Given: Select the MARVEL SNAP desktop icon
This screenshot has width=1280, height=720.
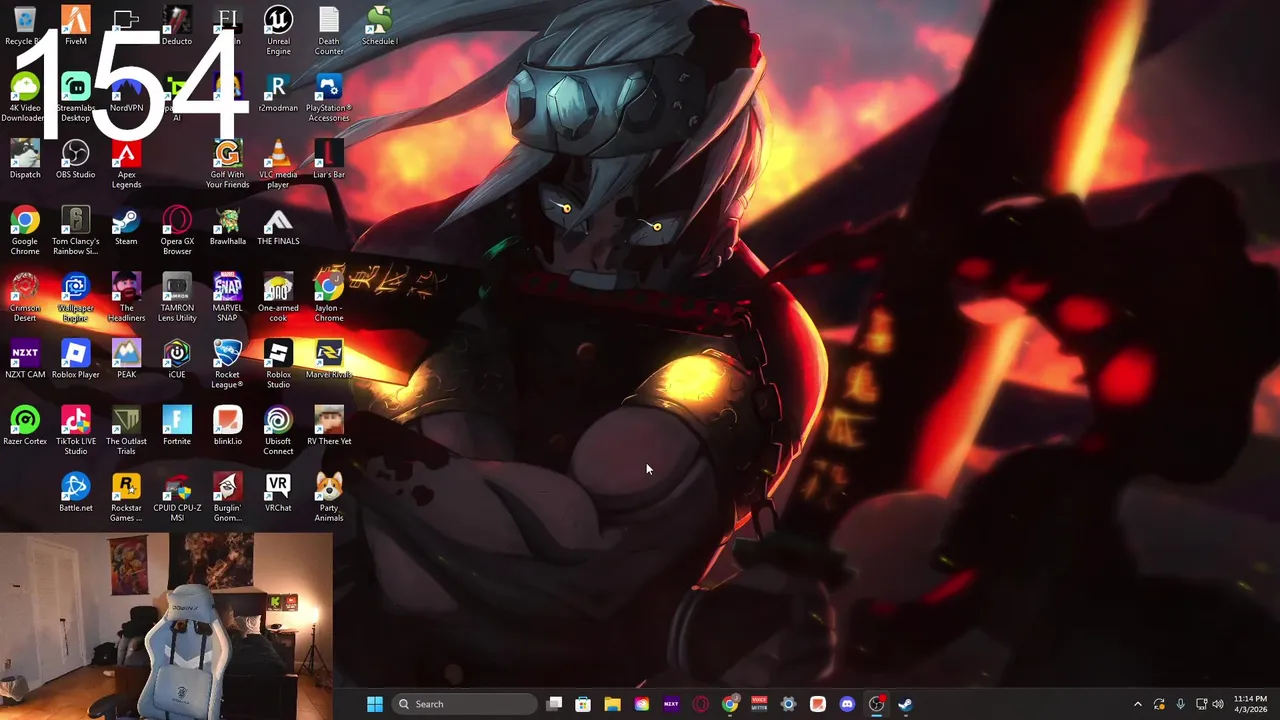Looking at the screenshot, I should pyautogui.click(x=228, y=298).
